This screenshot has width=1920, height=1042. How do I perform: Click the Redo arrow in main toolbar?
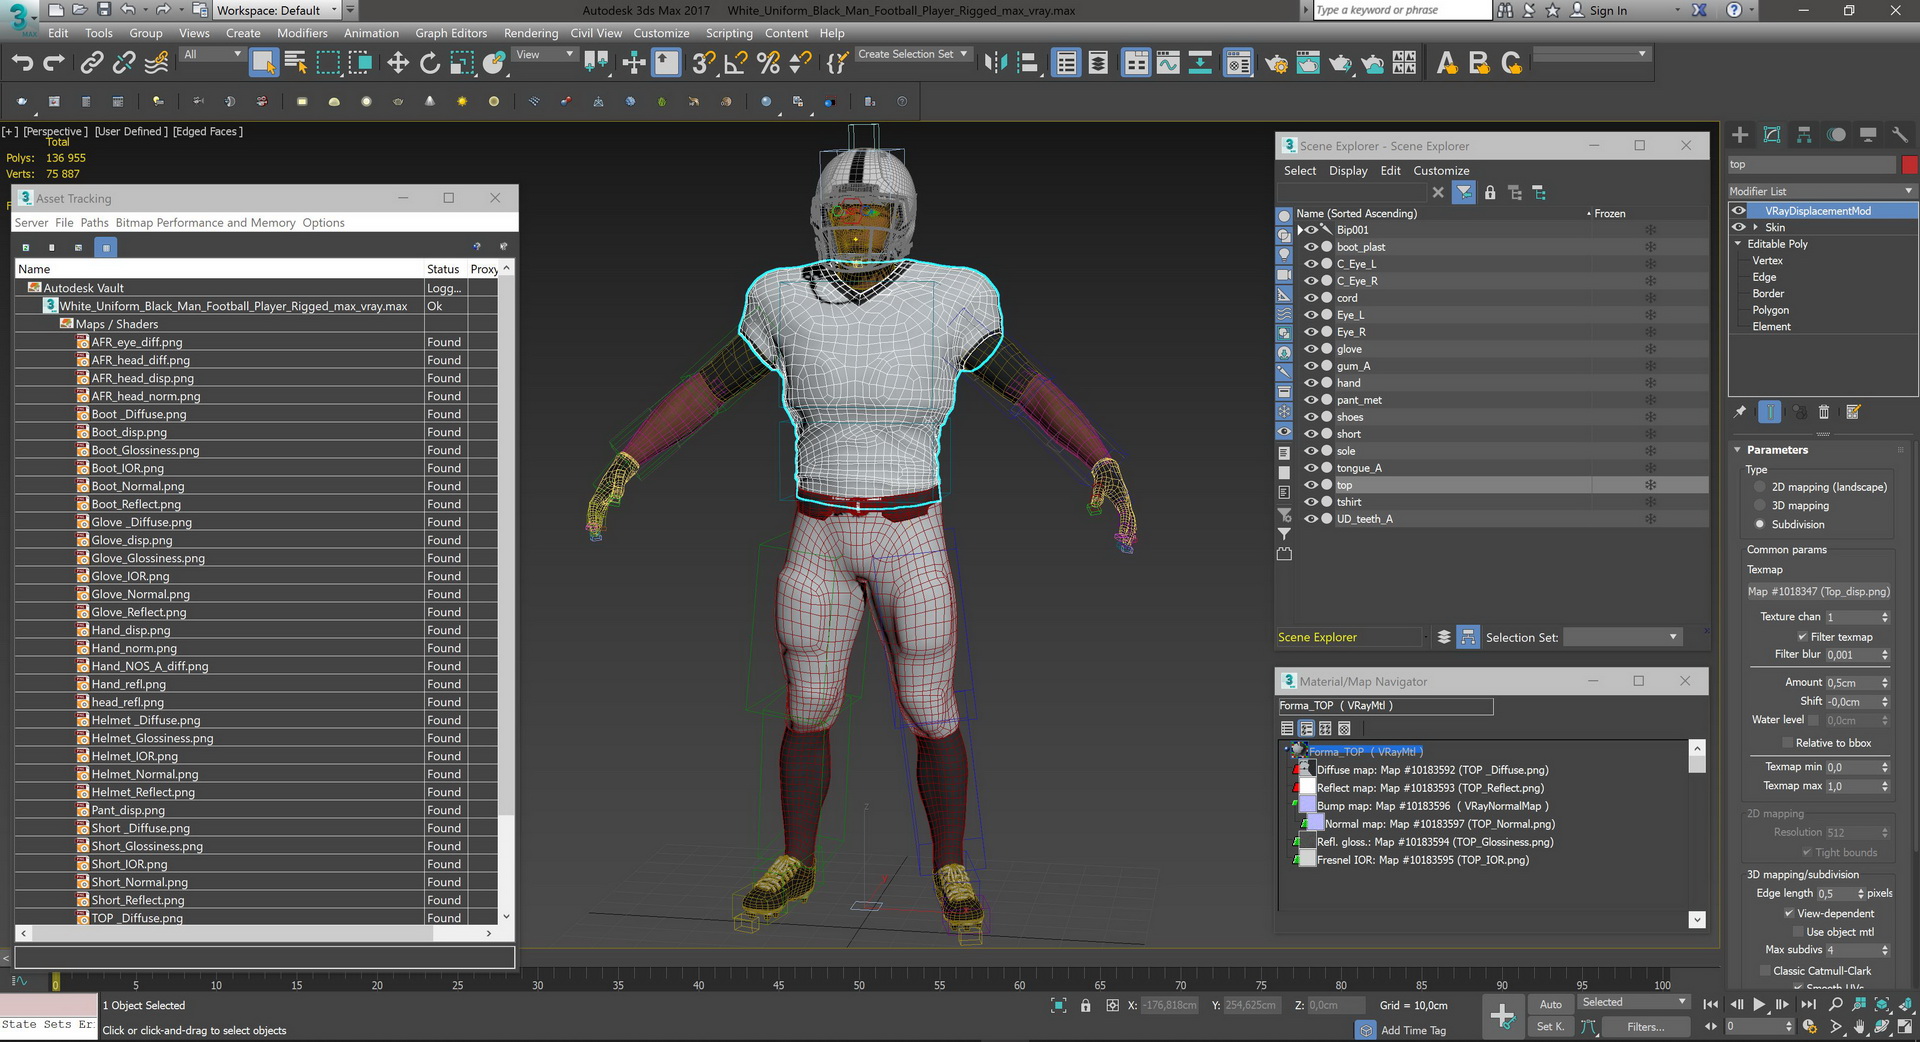click(x=54, y=63)
